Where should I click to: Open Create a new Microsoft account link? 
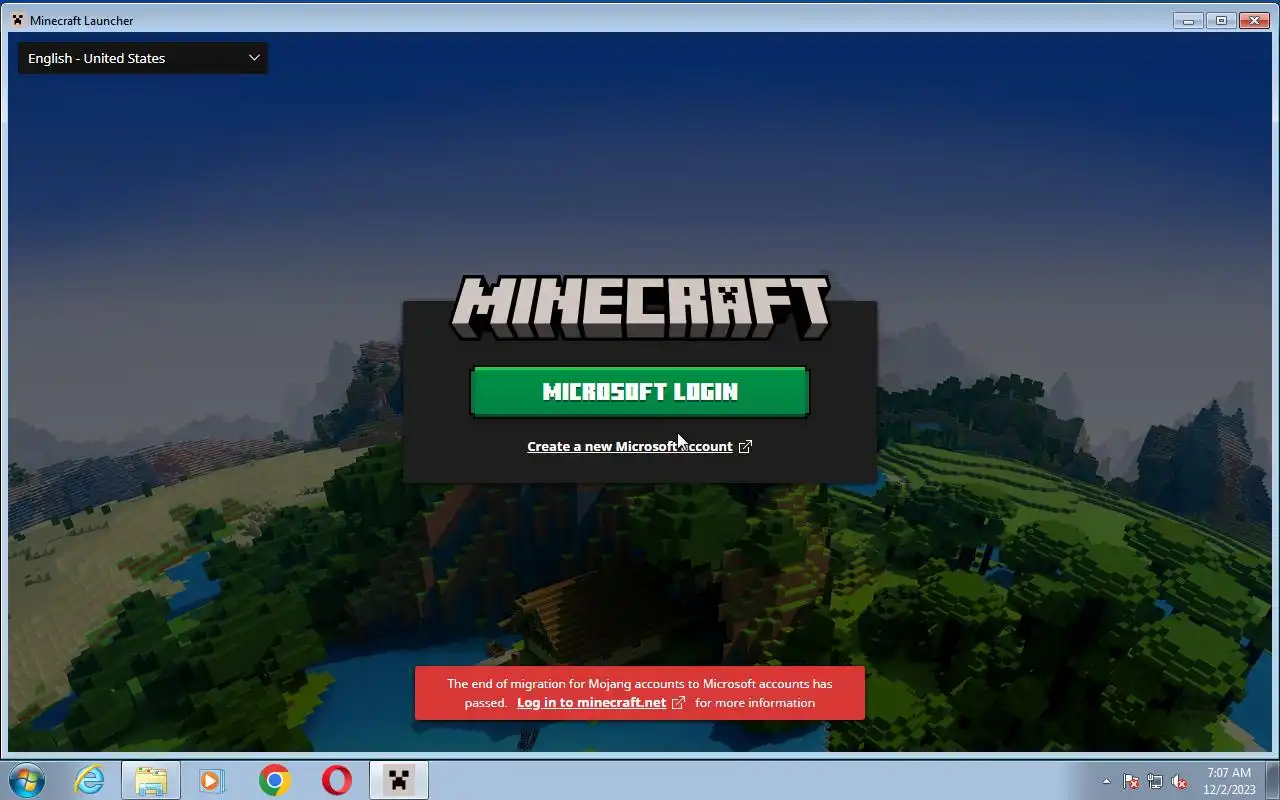pos(629,447)
